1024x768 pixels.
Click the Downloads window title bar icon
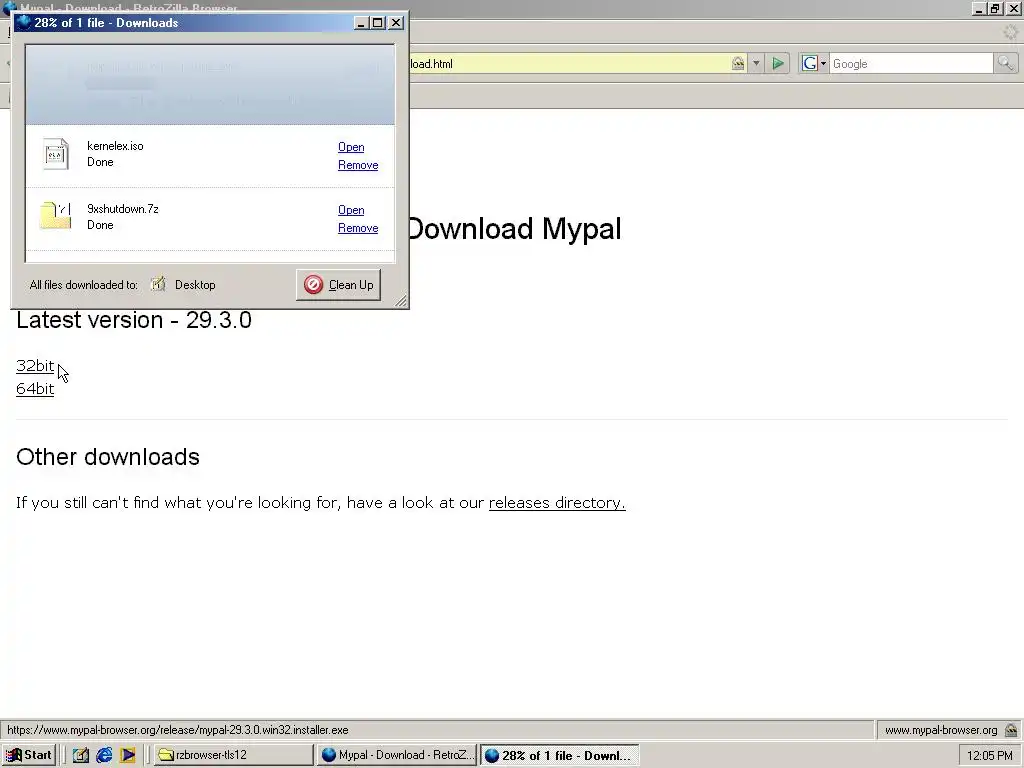24,22
